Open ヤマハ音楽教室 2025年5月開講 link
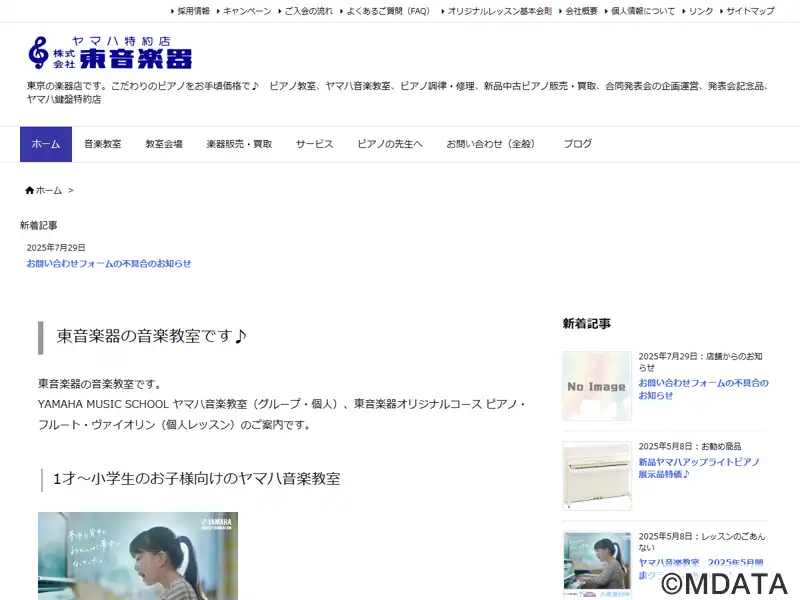The width and height of the screenshot is (800, 600). 701,568
